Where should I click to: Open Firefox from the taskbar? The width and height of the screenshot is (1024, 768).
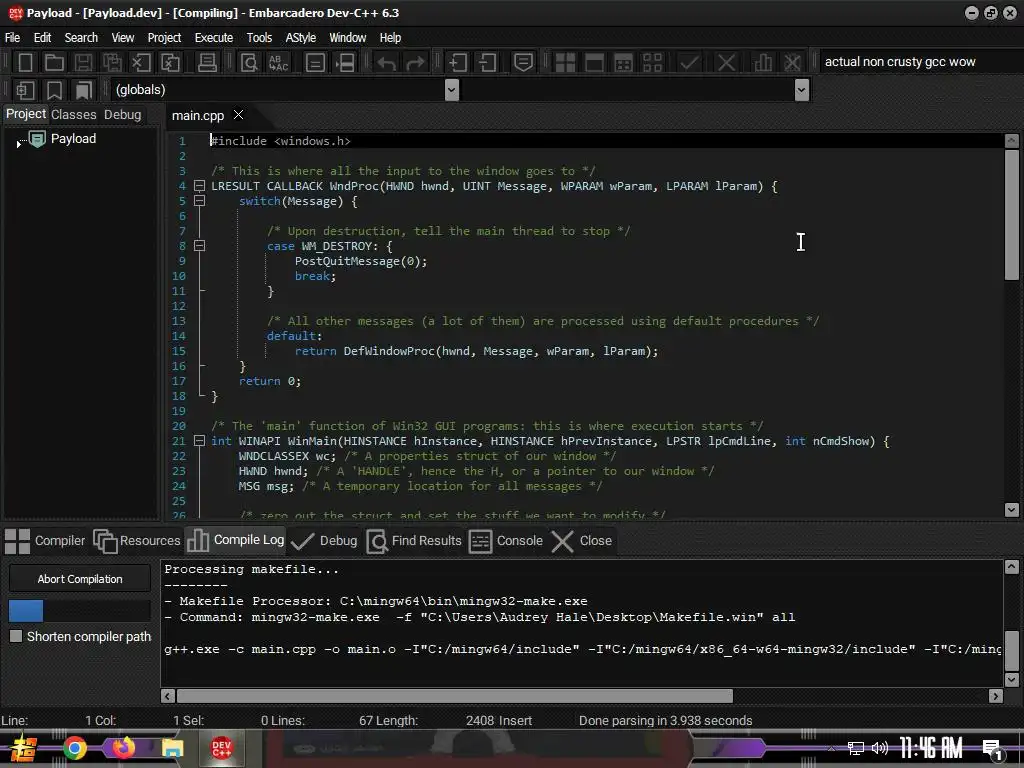[123, 748]
